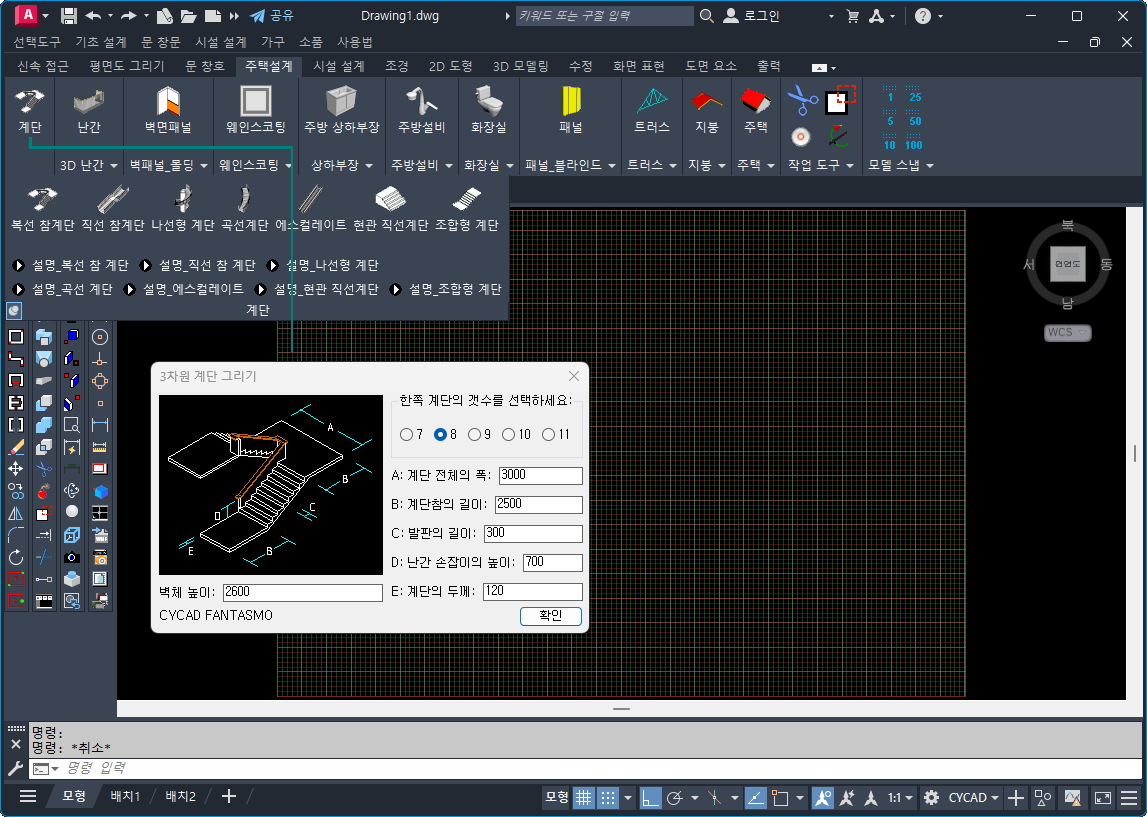
Task: Select the 11 steps radio option
Action: coord(548,435)
